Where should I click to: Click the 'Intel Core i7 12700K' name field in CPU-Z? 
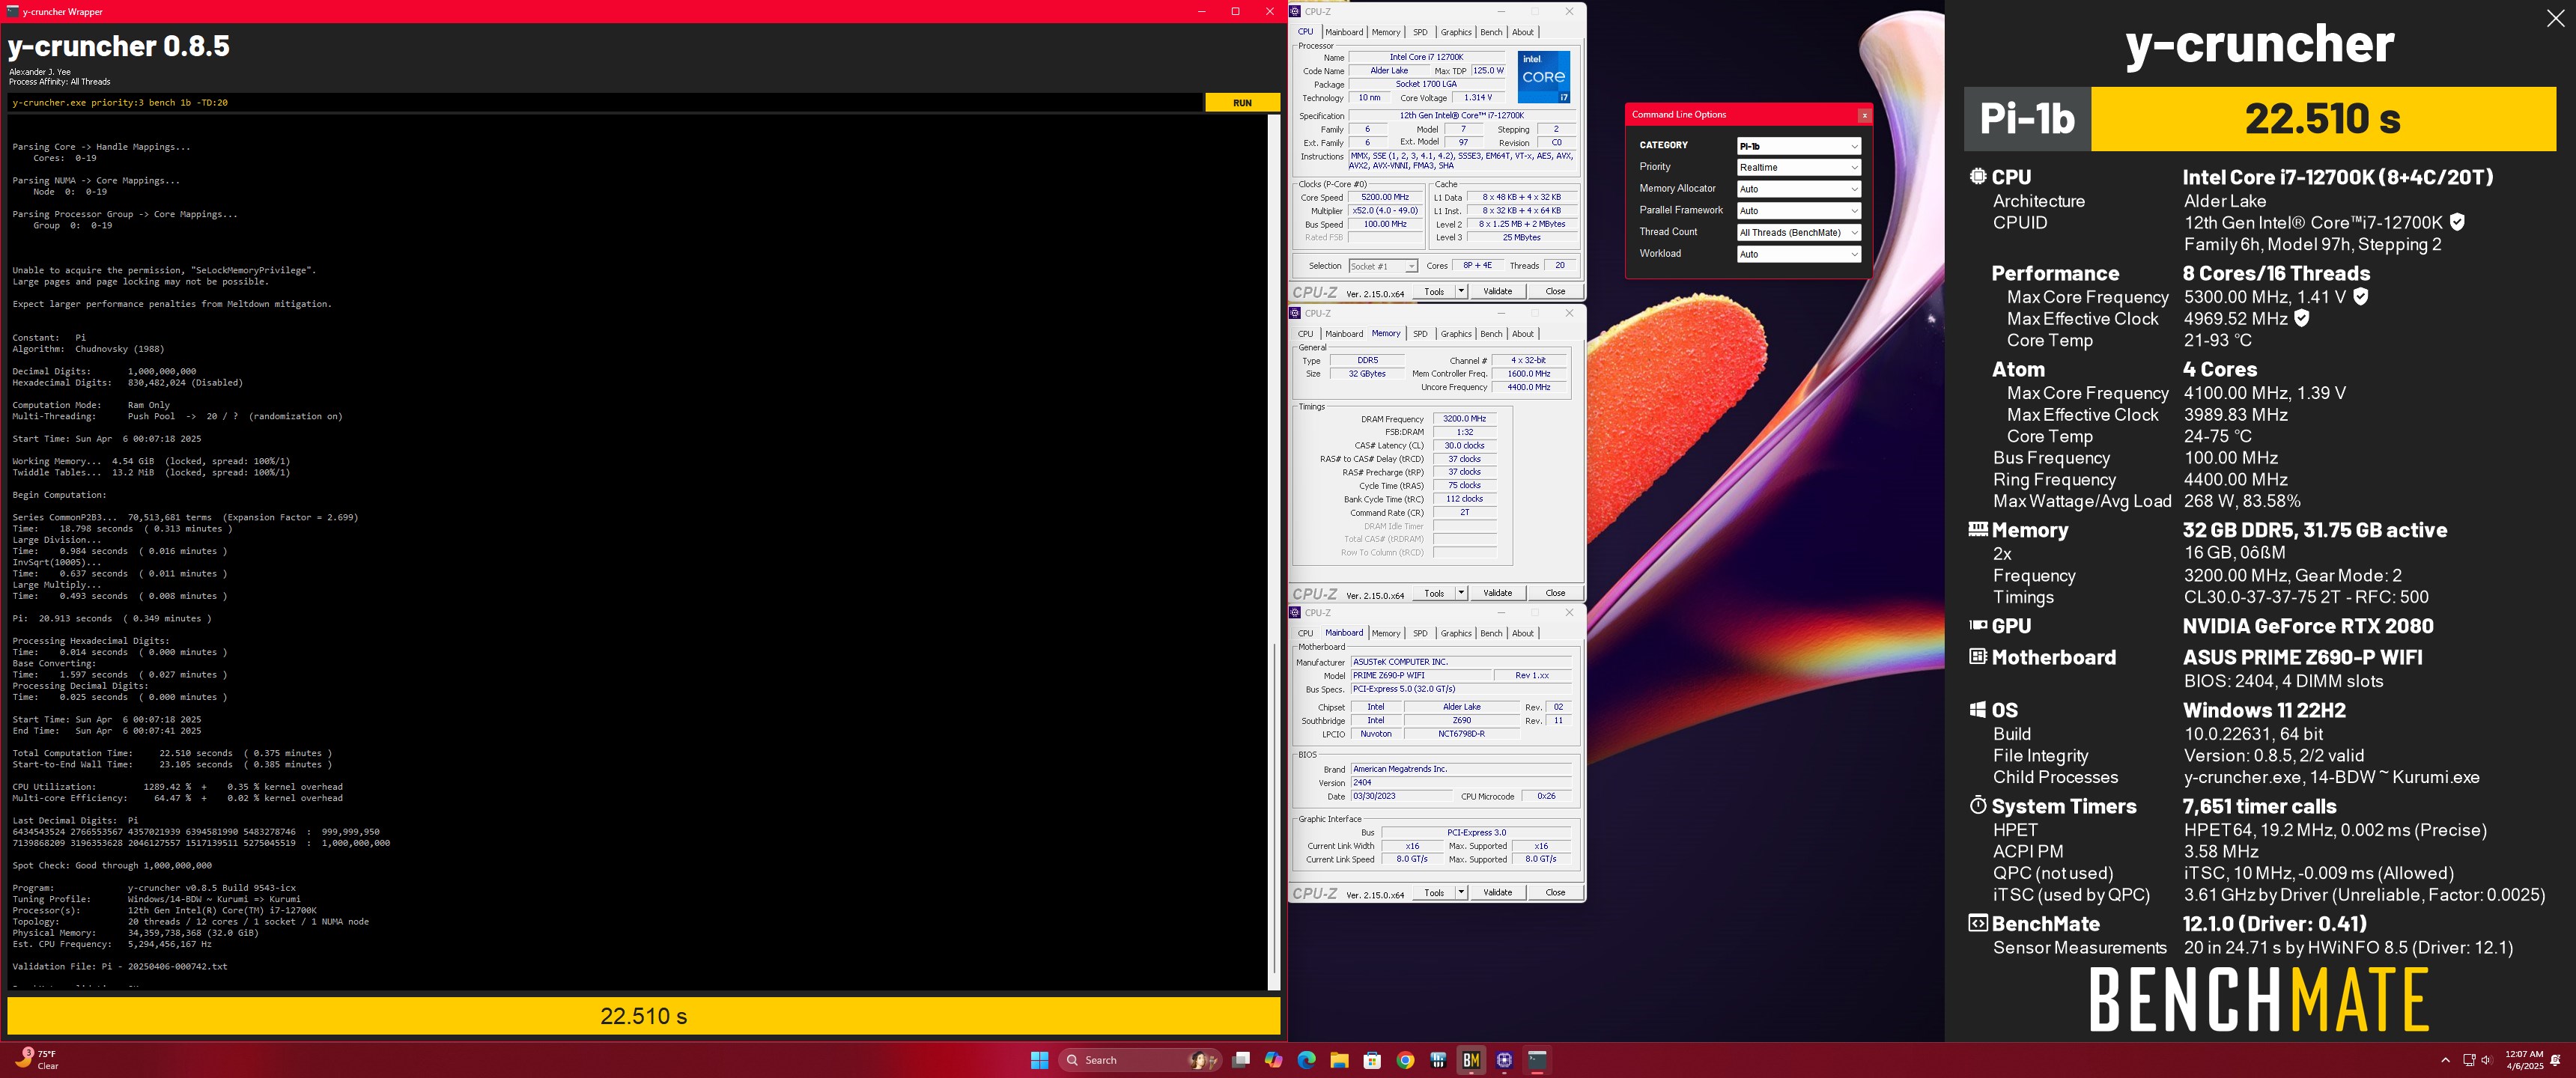click(1426, 57)
